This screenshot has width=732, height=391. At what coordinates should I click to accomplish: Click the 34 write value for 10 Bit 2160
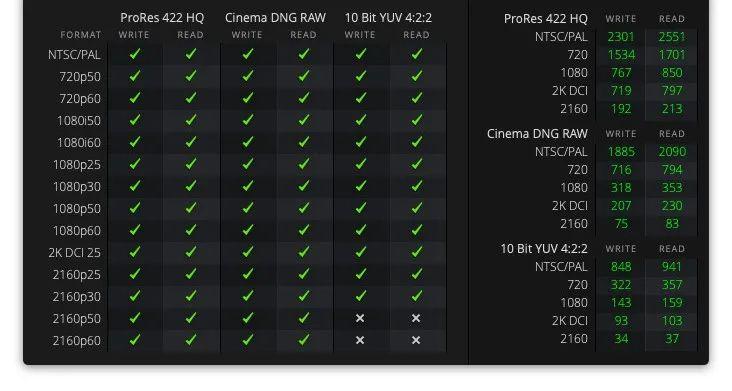(x=621, y=338)
